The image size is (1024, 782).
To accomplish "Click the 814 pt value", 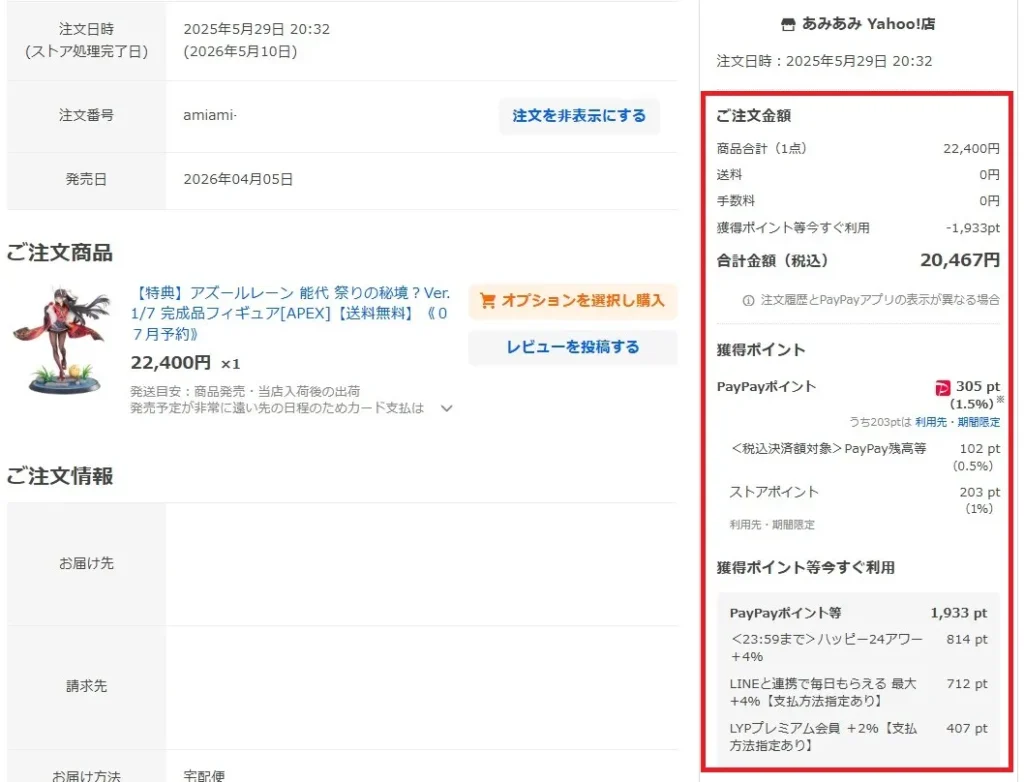I will pos(967,640).
